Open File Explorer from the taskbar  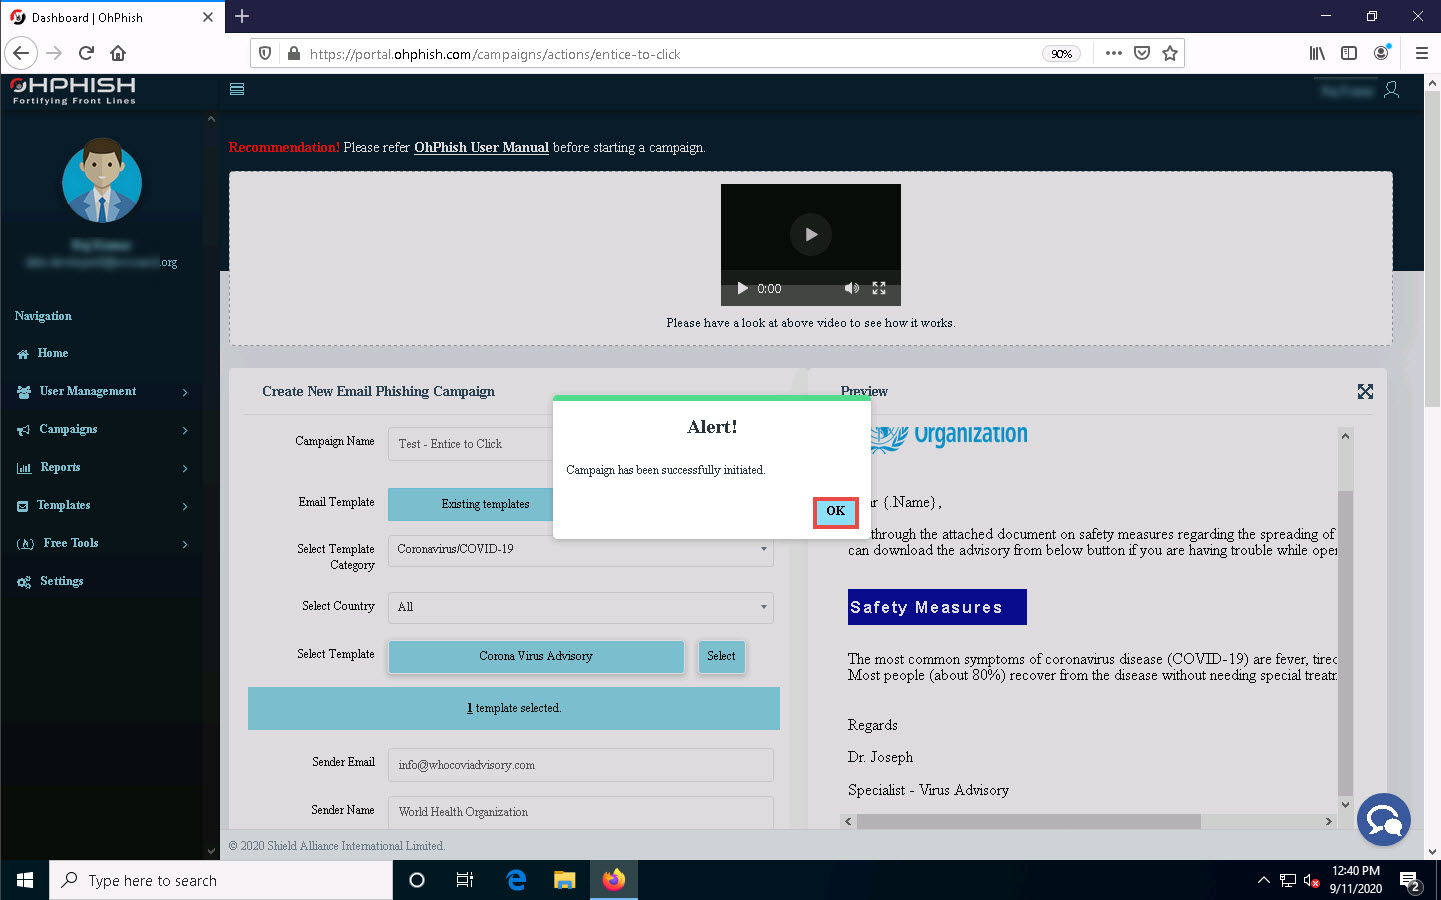pyautogui.click(x=565, y=880)
